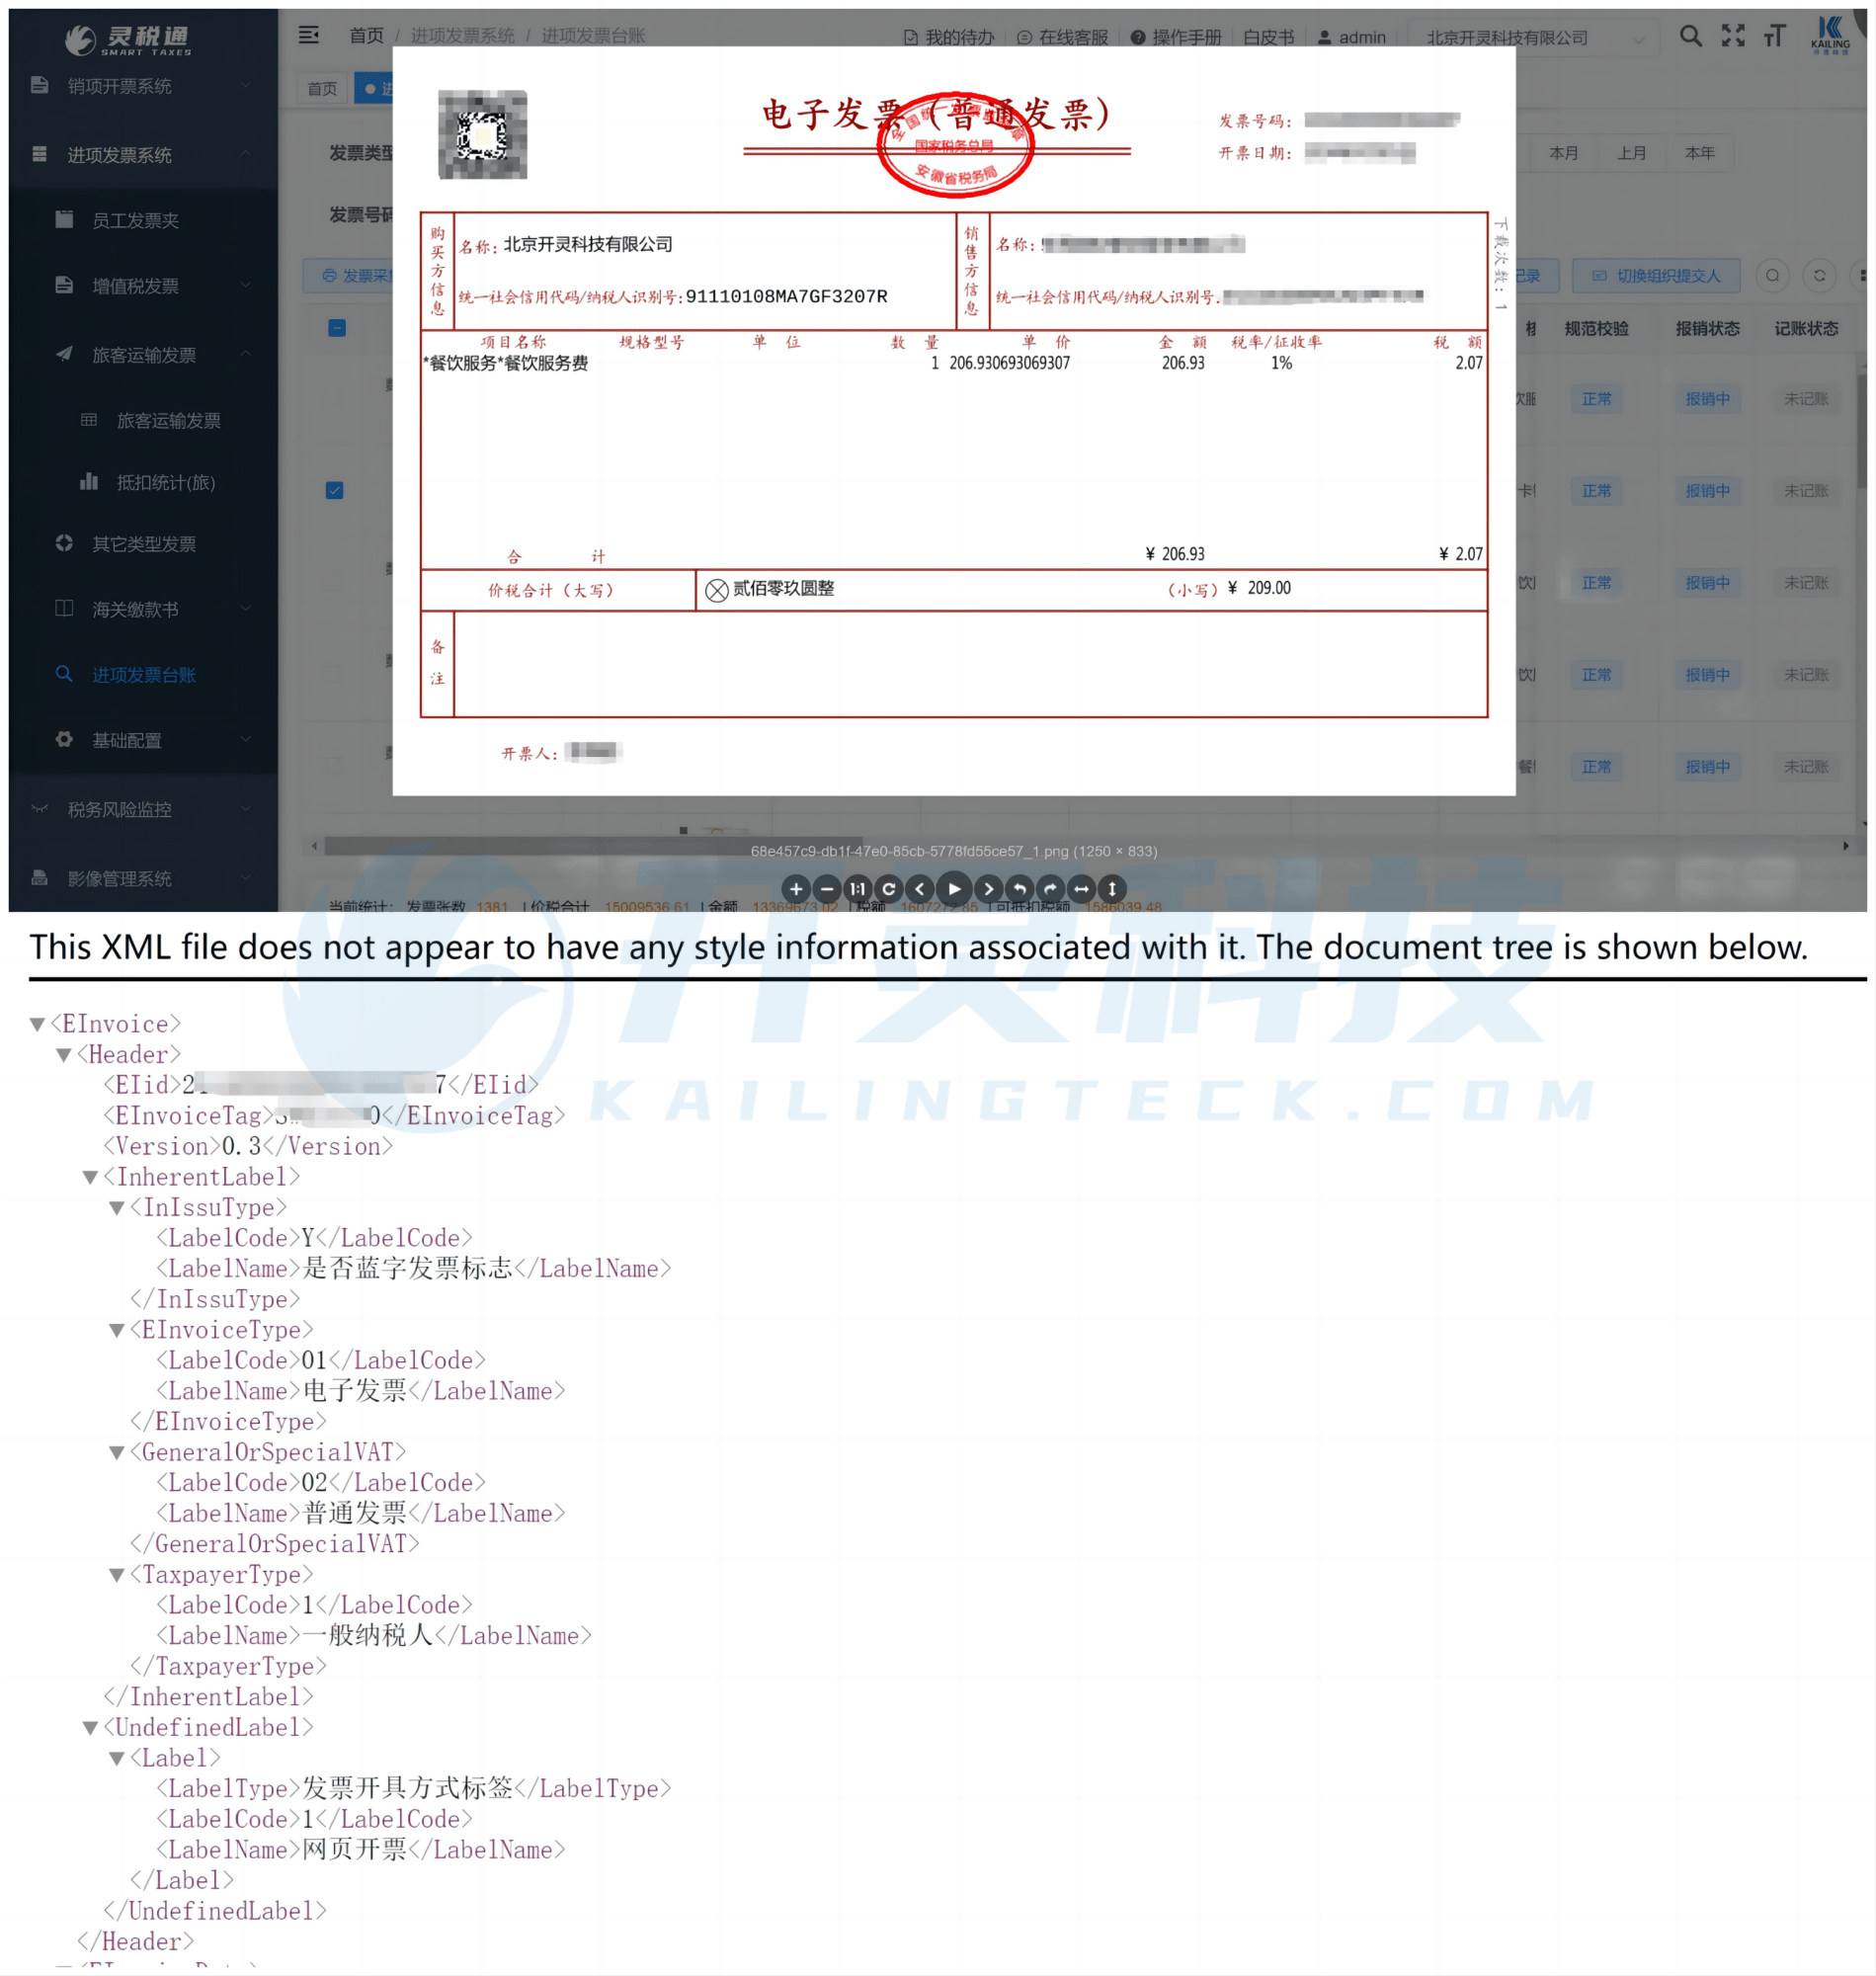Image resolution: width=1876 pixels, height=1976 pixels.
Task: Toggle the table header select-all checkbox
Action: point(337,328)
